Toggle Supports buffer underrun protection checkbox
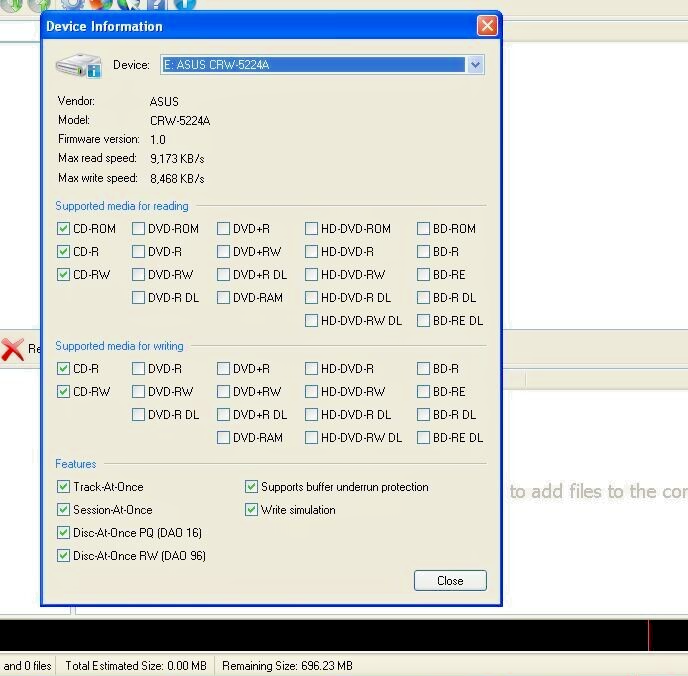688x676 pixels. pyautogui.click(x=251, y=486)
